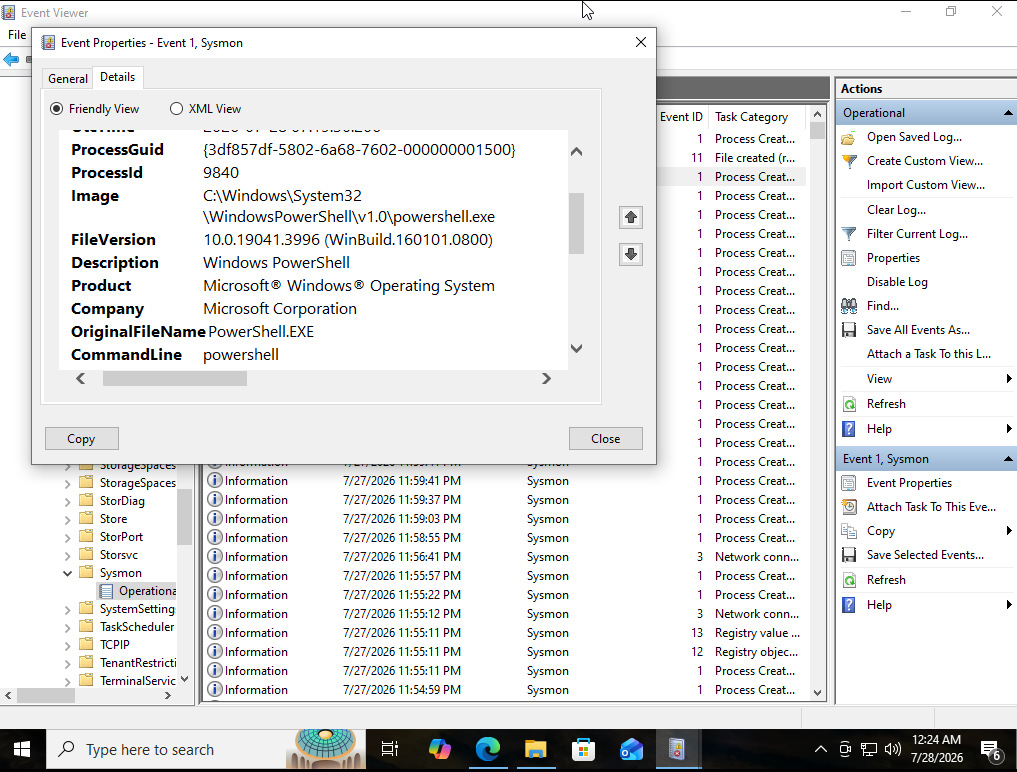Click the Create Custom View funnel icon
The width and height of the screenshot is (1017, 772).
tap(848, 162)
